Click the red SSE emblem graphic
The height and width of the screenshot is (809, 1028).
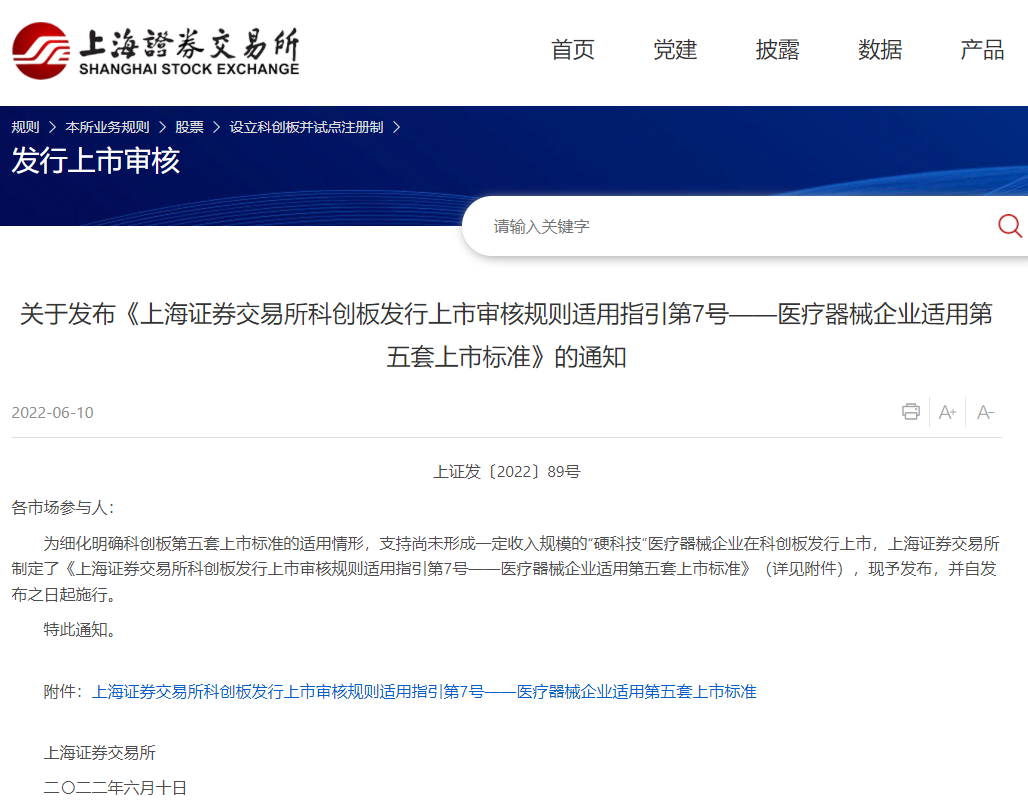pos(40,49)
